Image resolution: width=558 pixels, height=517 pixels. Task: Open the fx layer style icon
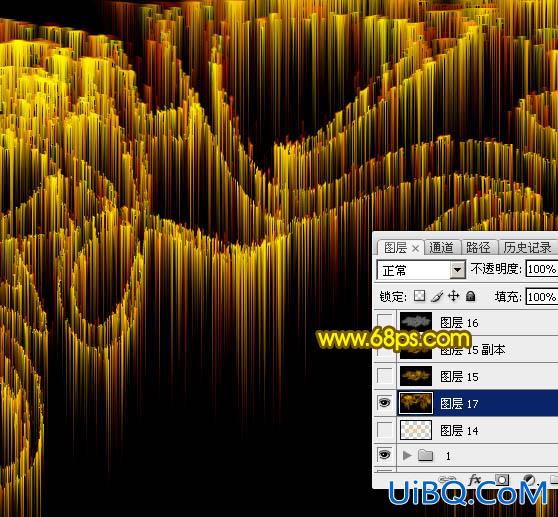point(475,480)
